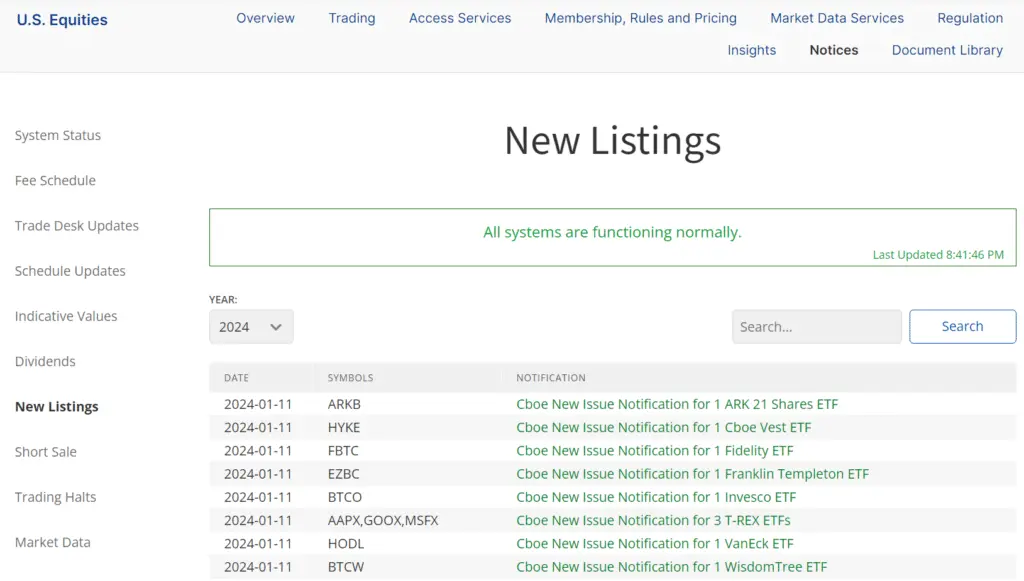This screenshot has height=581, width=1024.
Task: Click inside the Search text field
Action: coord(816,326)
